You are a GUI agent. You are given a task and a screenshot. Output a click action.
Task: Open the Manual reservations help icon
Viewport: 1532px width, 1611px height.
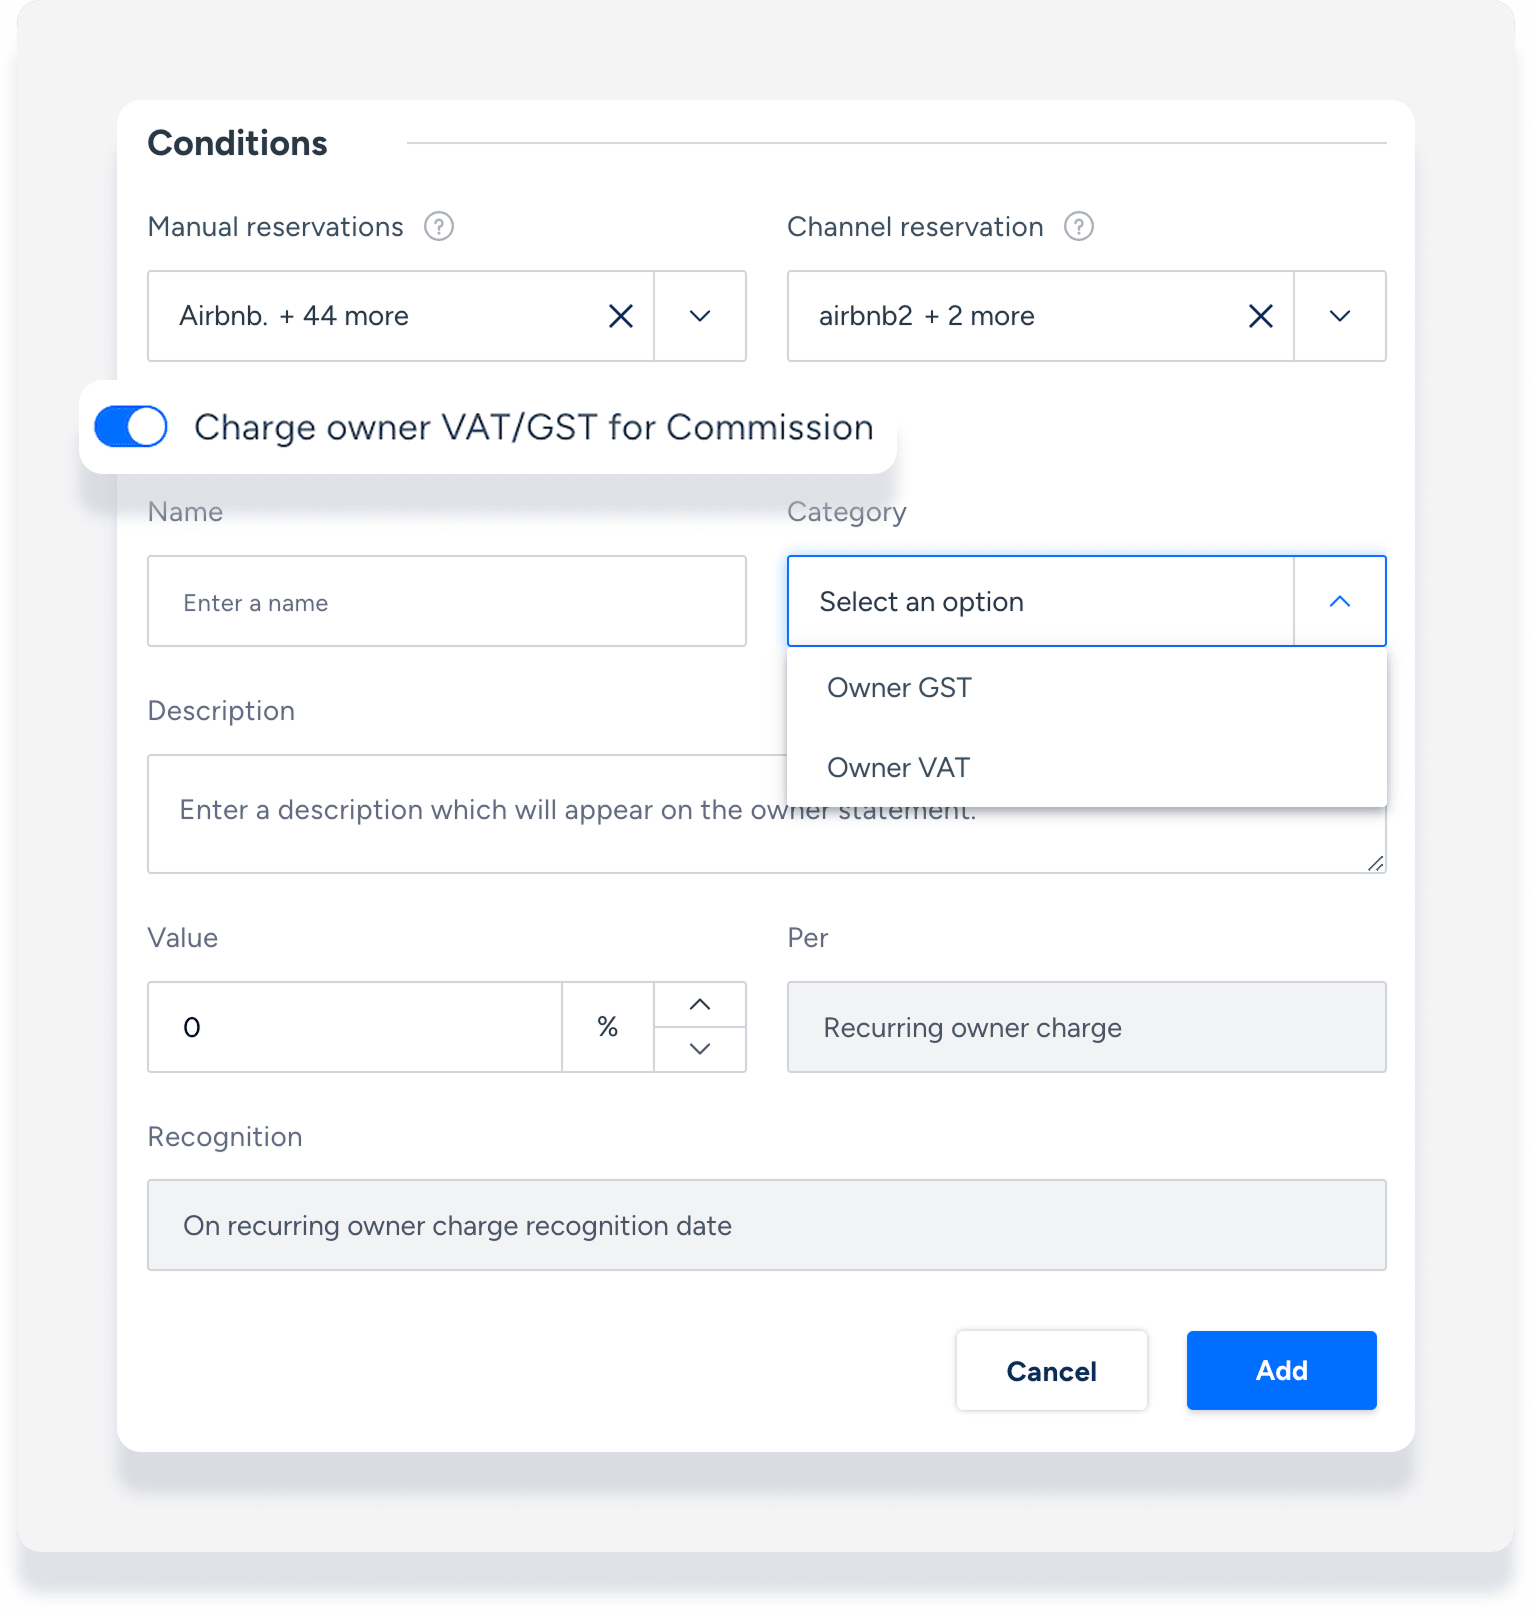tap(438, 227)
